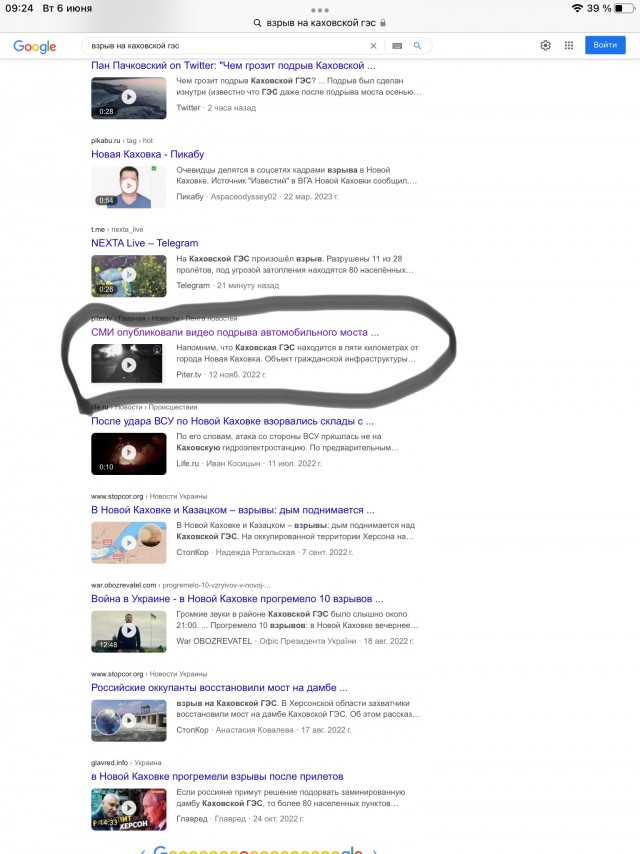Click the Войти sign-in button
Viewport: 640px width, 854px height.
click(605, 45)
